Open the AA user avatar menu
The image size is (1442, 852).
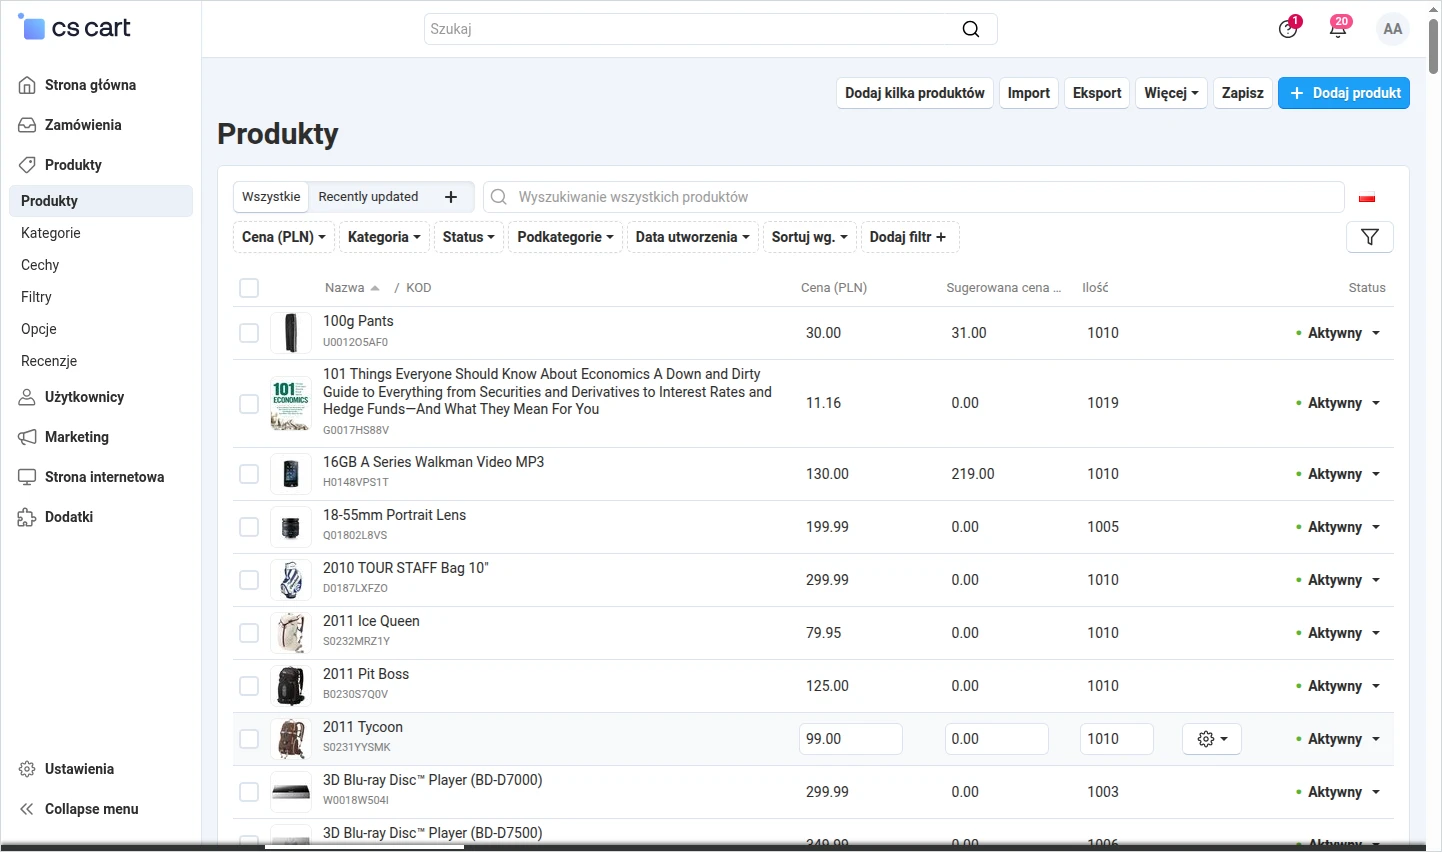pyautogui.click(x=1393, y=29)
